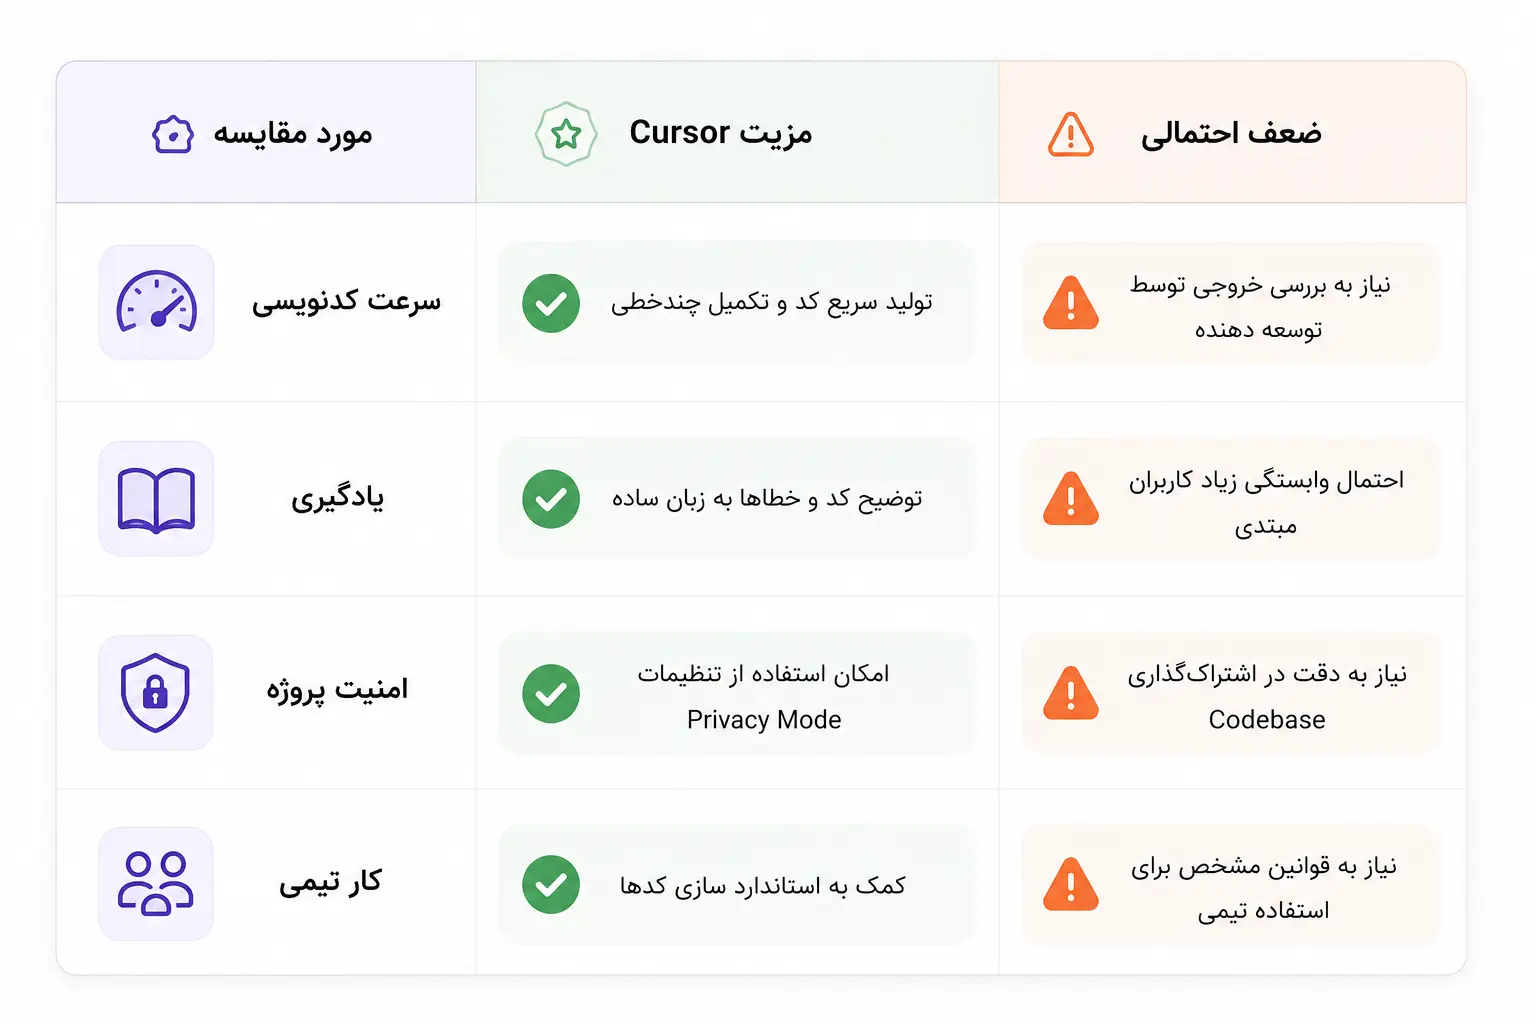Click green checkmark beside multi-line code completion
Viewport: 1536px width, 1024px height.
pyautogui.click(x=551, y=303)
